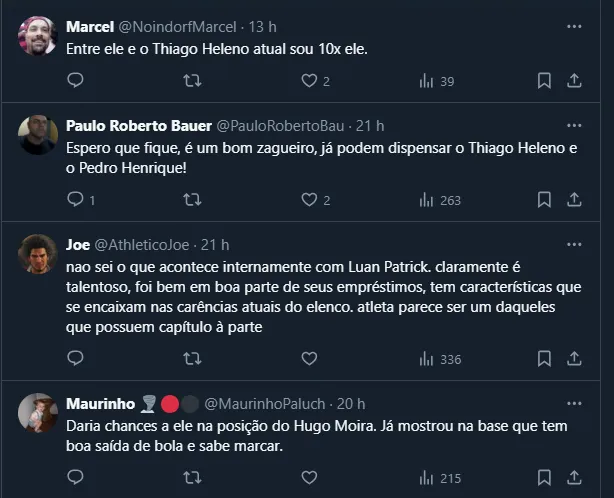
Task: Bookmark Joe's tweet about Luan Patrick
Action: 544,359
